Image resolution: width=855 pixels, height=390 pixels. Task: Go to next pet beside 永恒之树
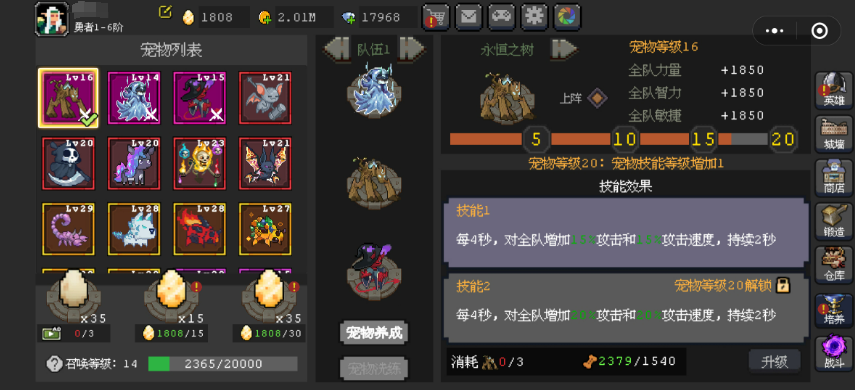pyautogui.click(x=564, y=49)
